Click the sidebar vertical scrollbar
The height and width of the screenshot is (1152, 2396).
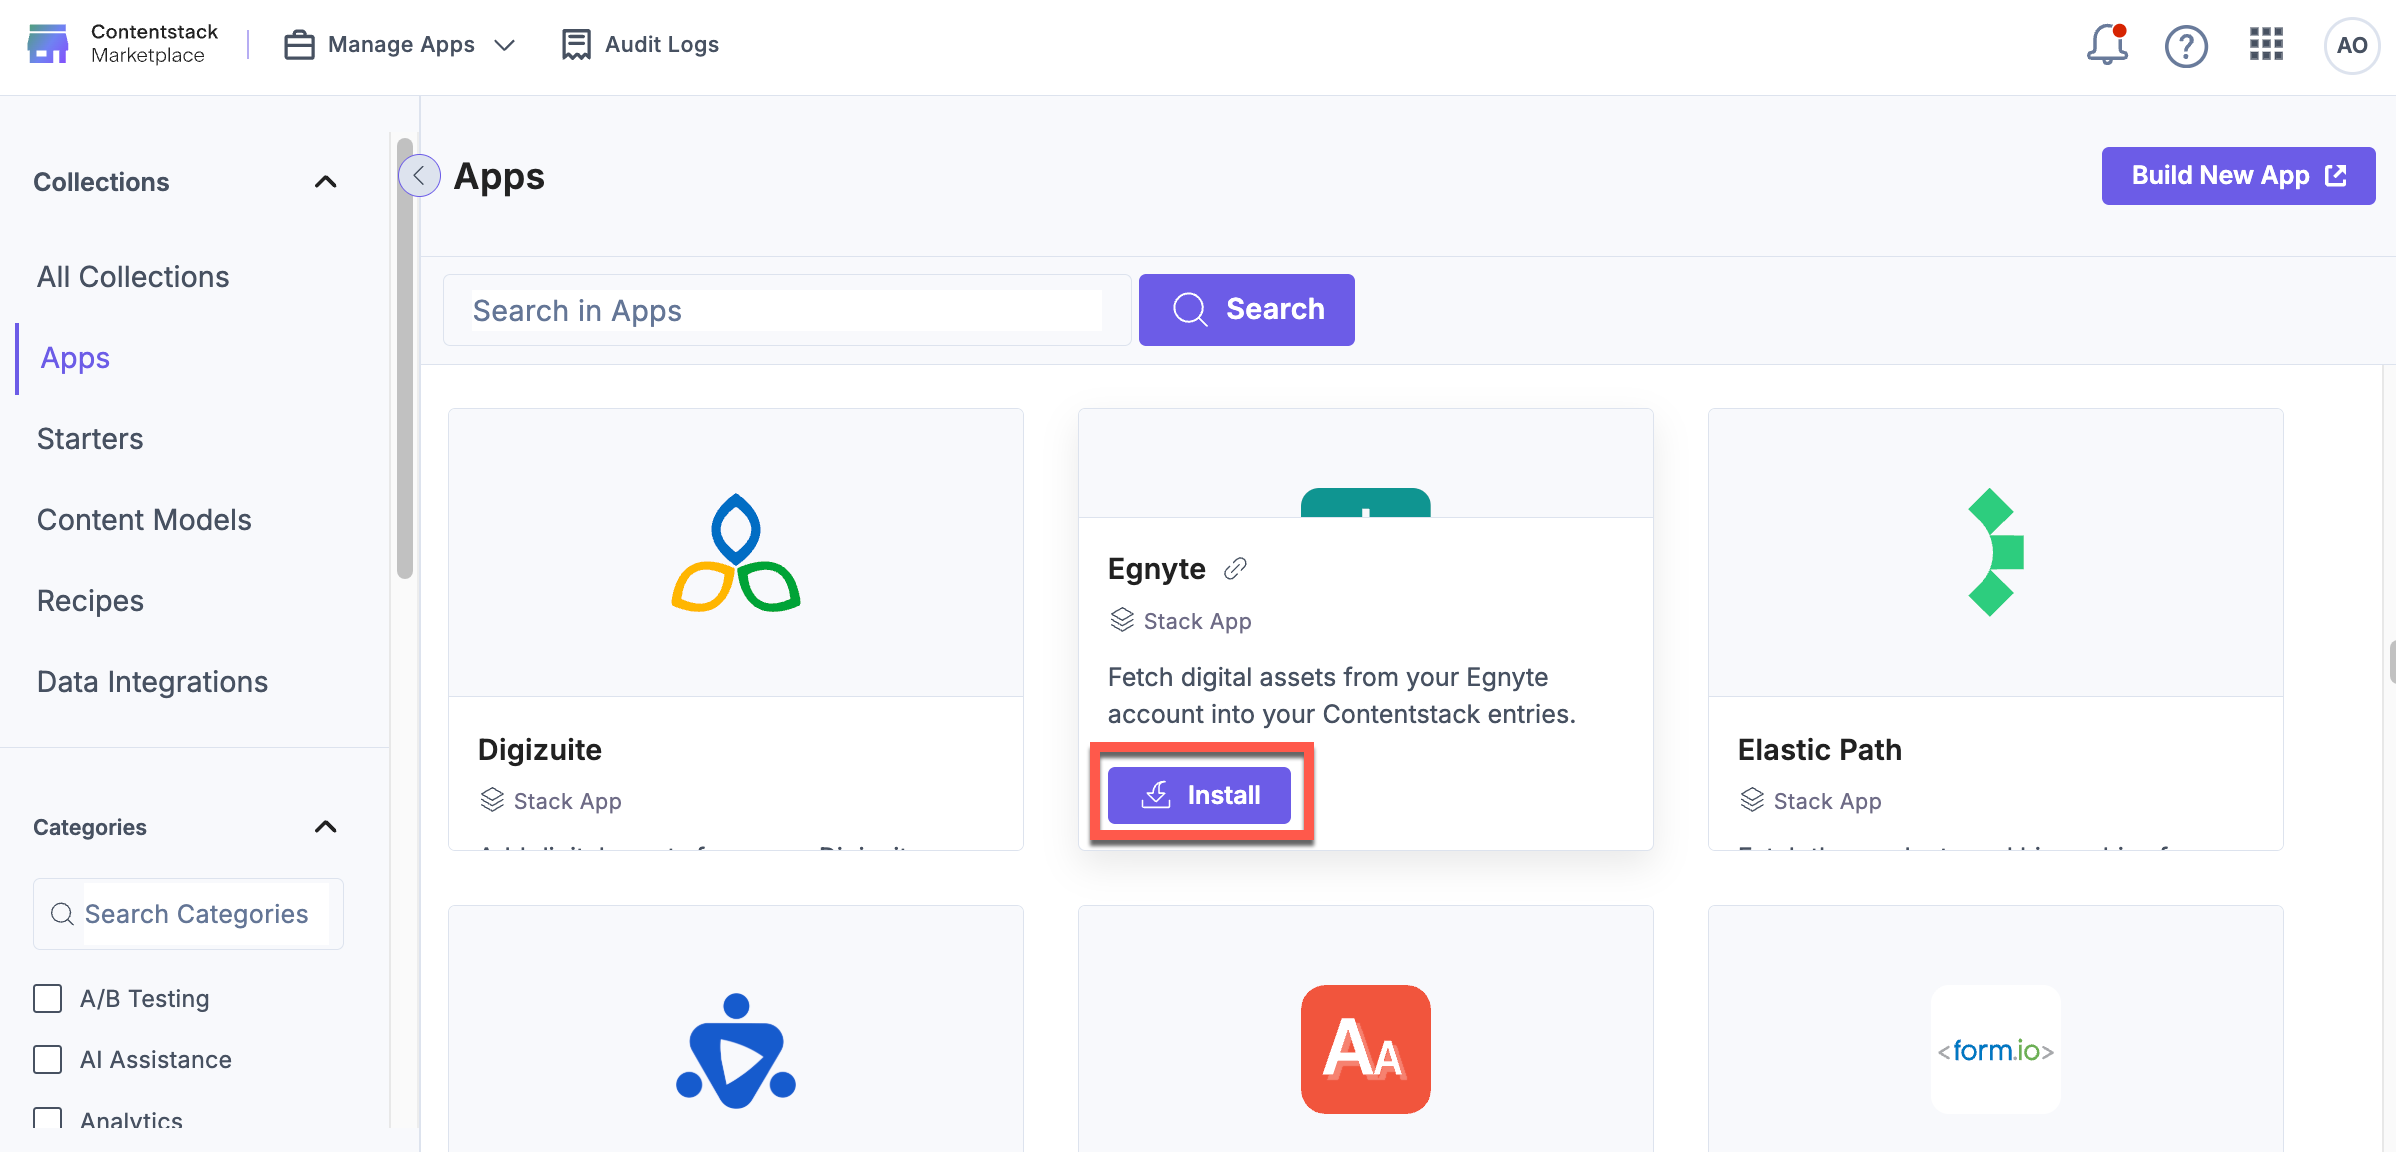coord(404,358)
